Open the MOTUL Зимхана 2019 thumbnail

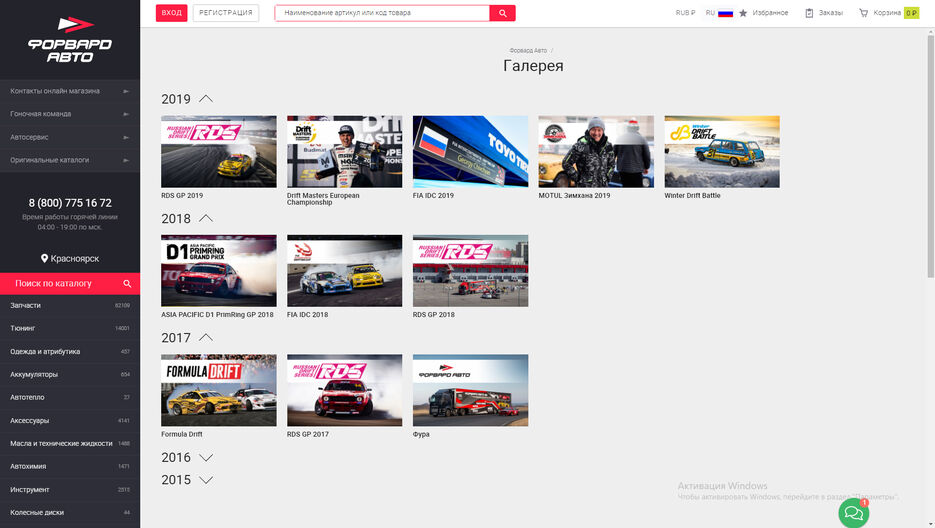[596, 152]
